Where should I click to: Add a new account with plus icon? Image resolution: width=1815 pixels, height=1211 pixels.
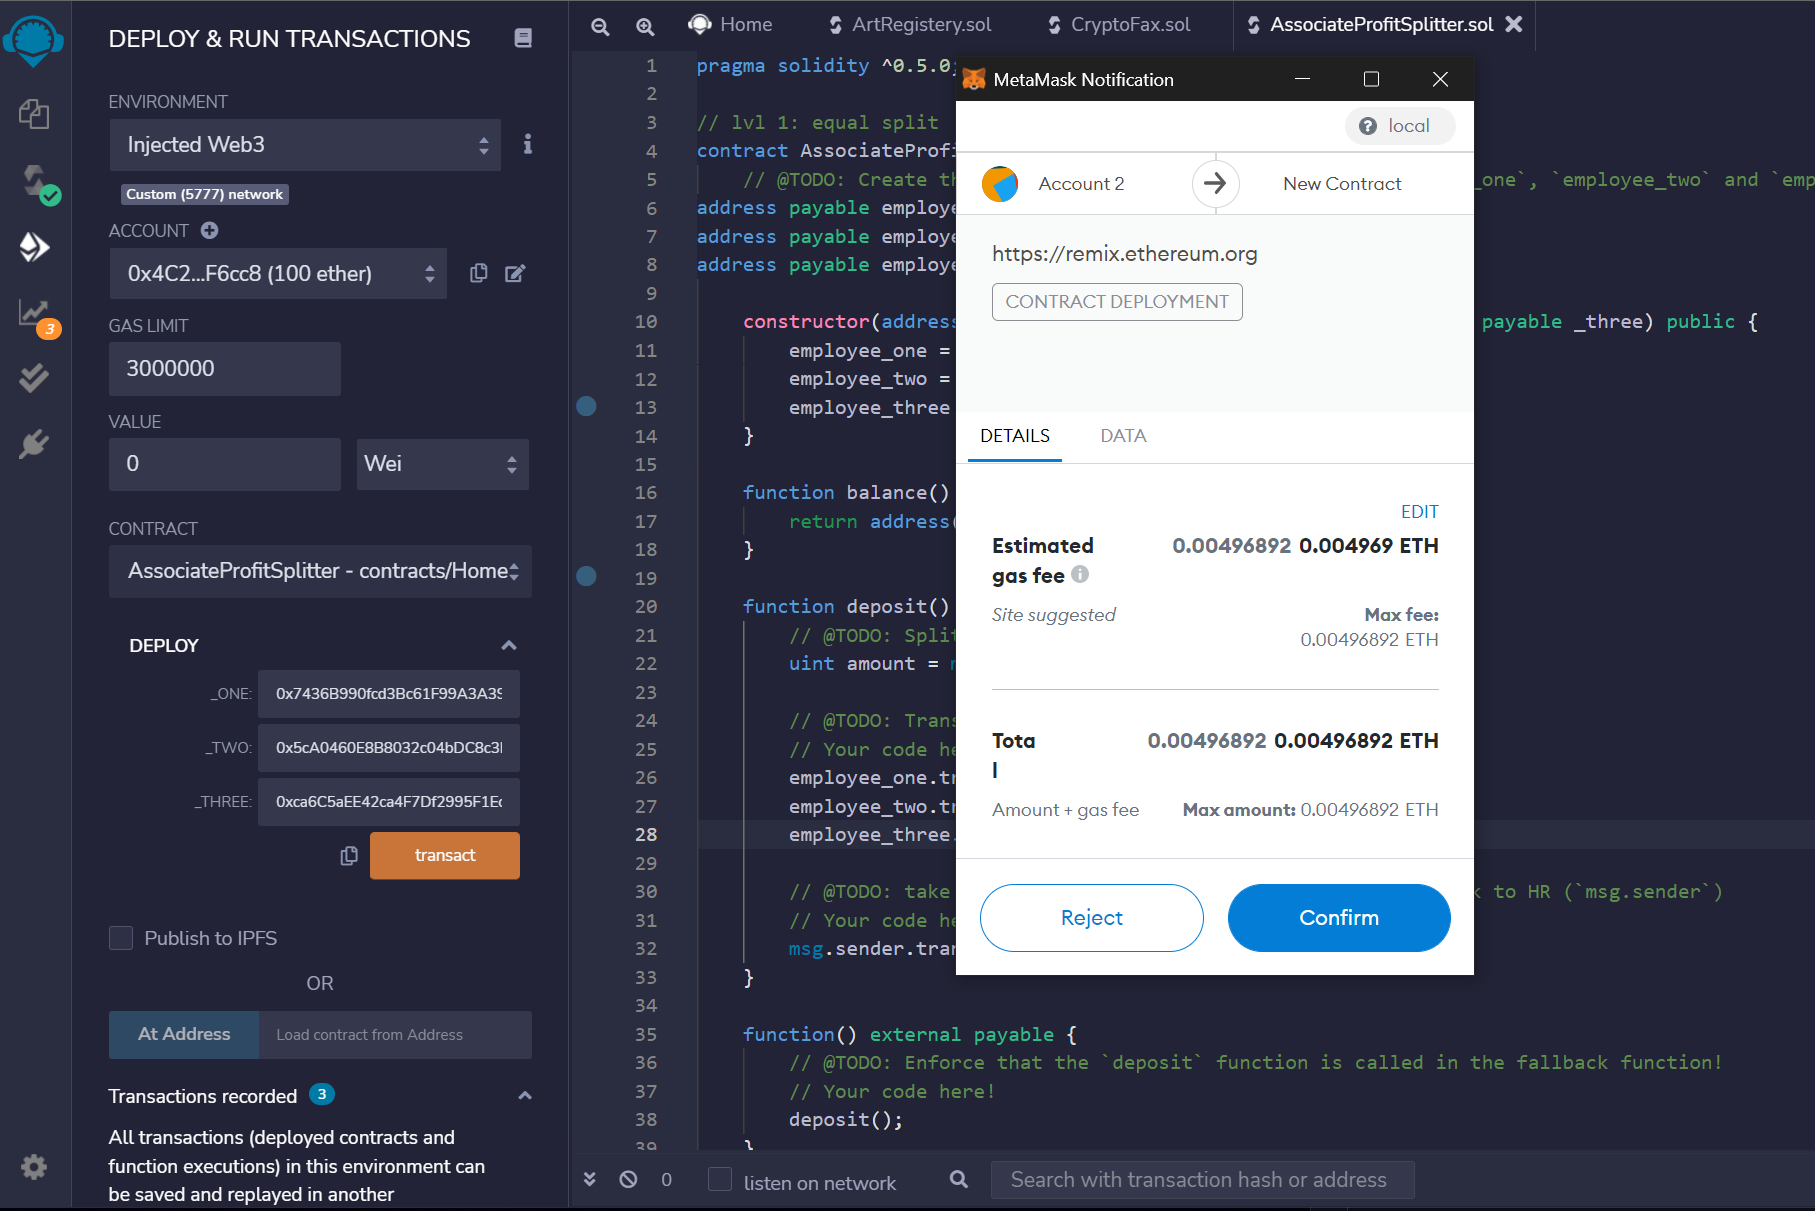[x=209, y=230]
